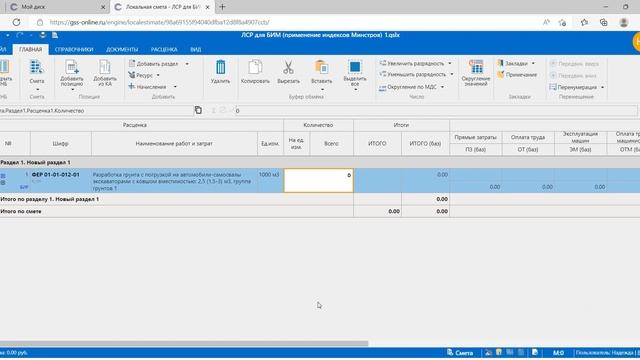This screenshot has width=640, height=360.
Task: Open the Добавить раздел dropdown arrow
Action: pyautogui.click(x=187, y=64)
